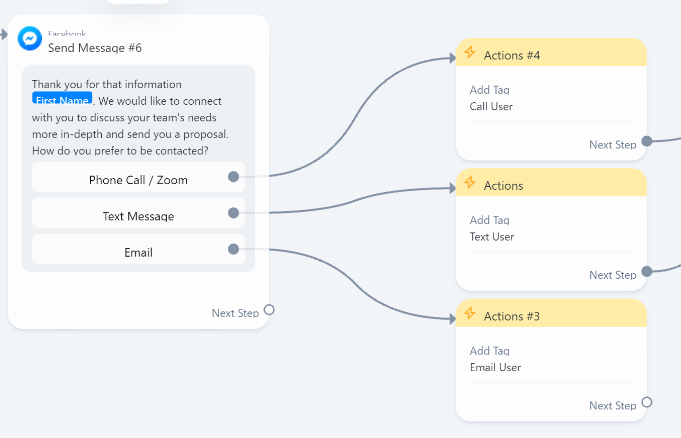Click the lightning icon on the Text User Actions node
Image resolution: width=681 pixels, height=438 pixels.
tap(470, 182)
